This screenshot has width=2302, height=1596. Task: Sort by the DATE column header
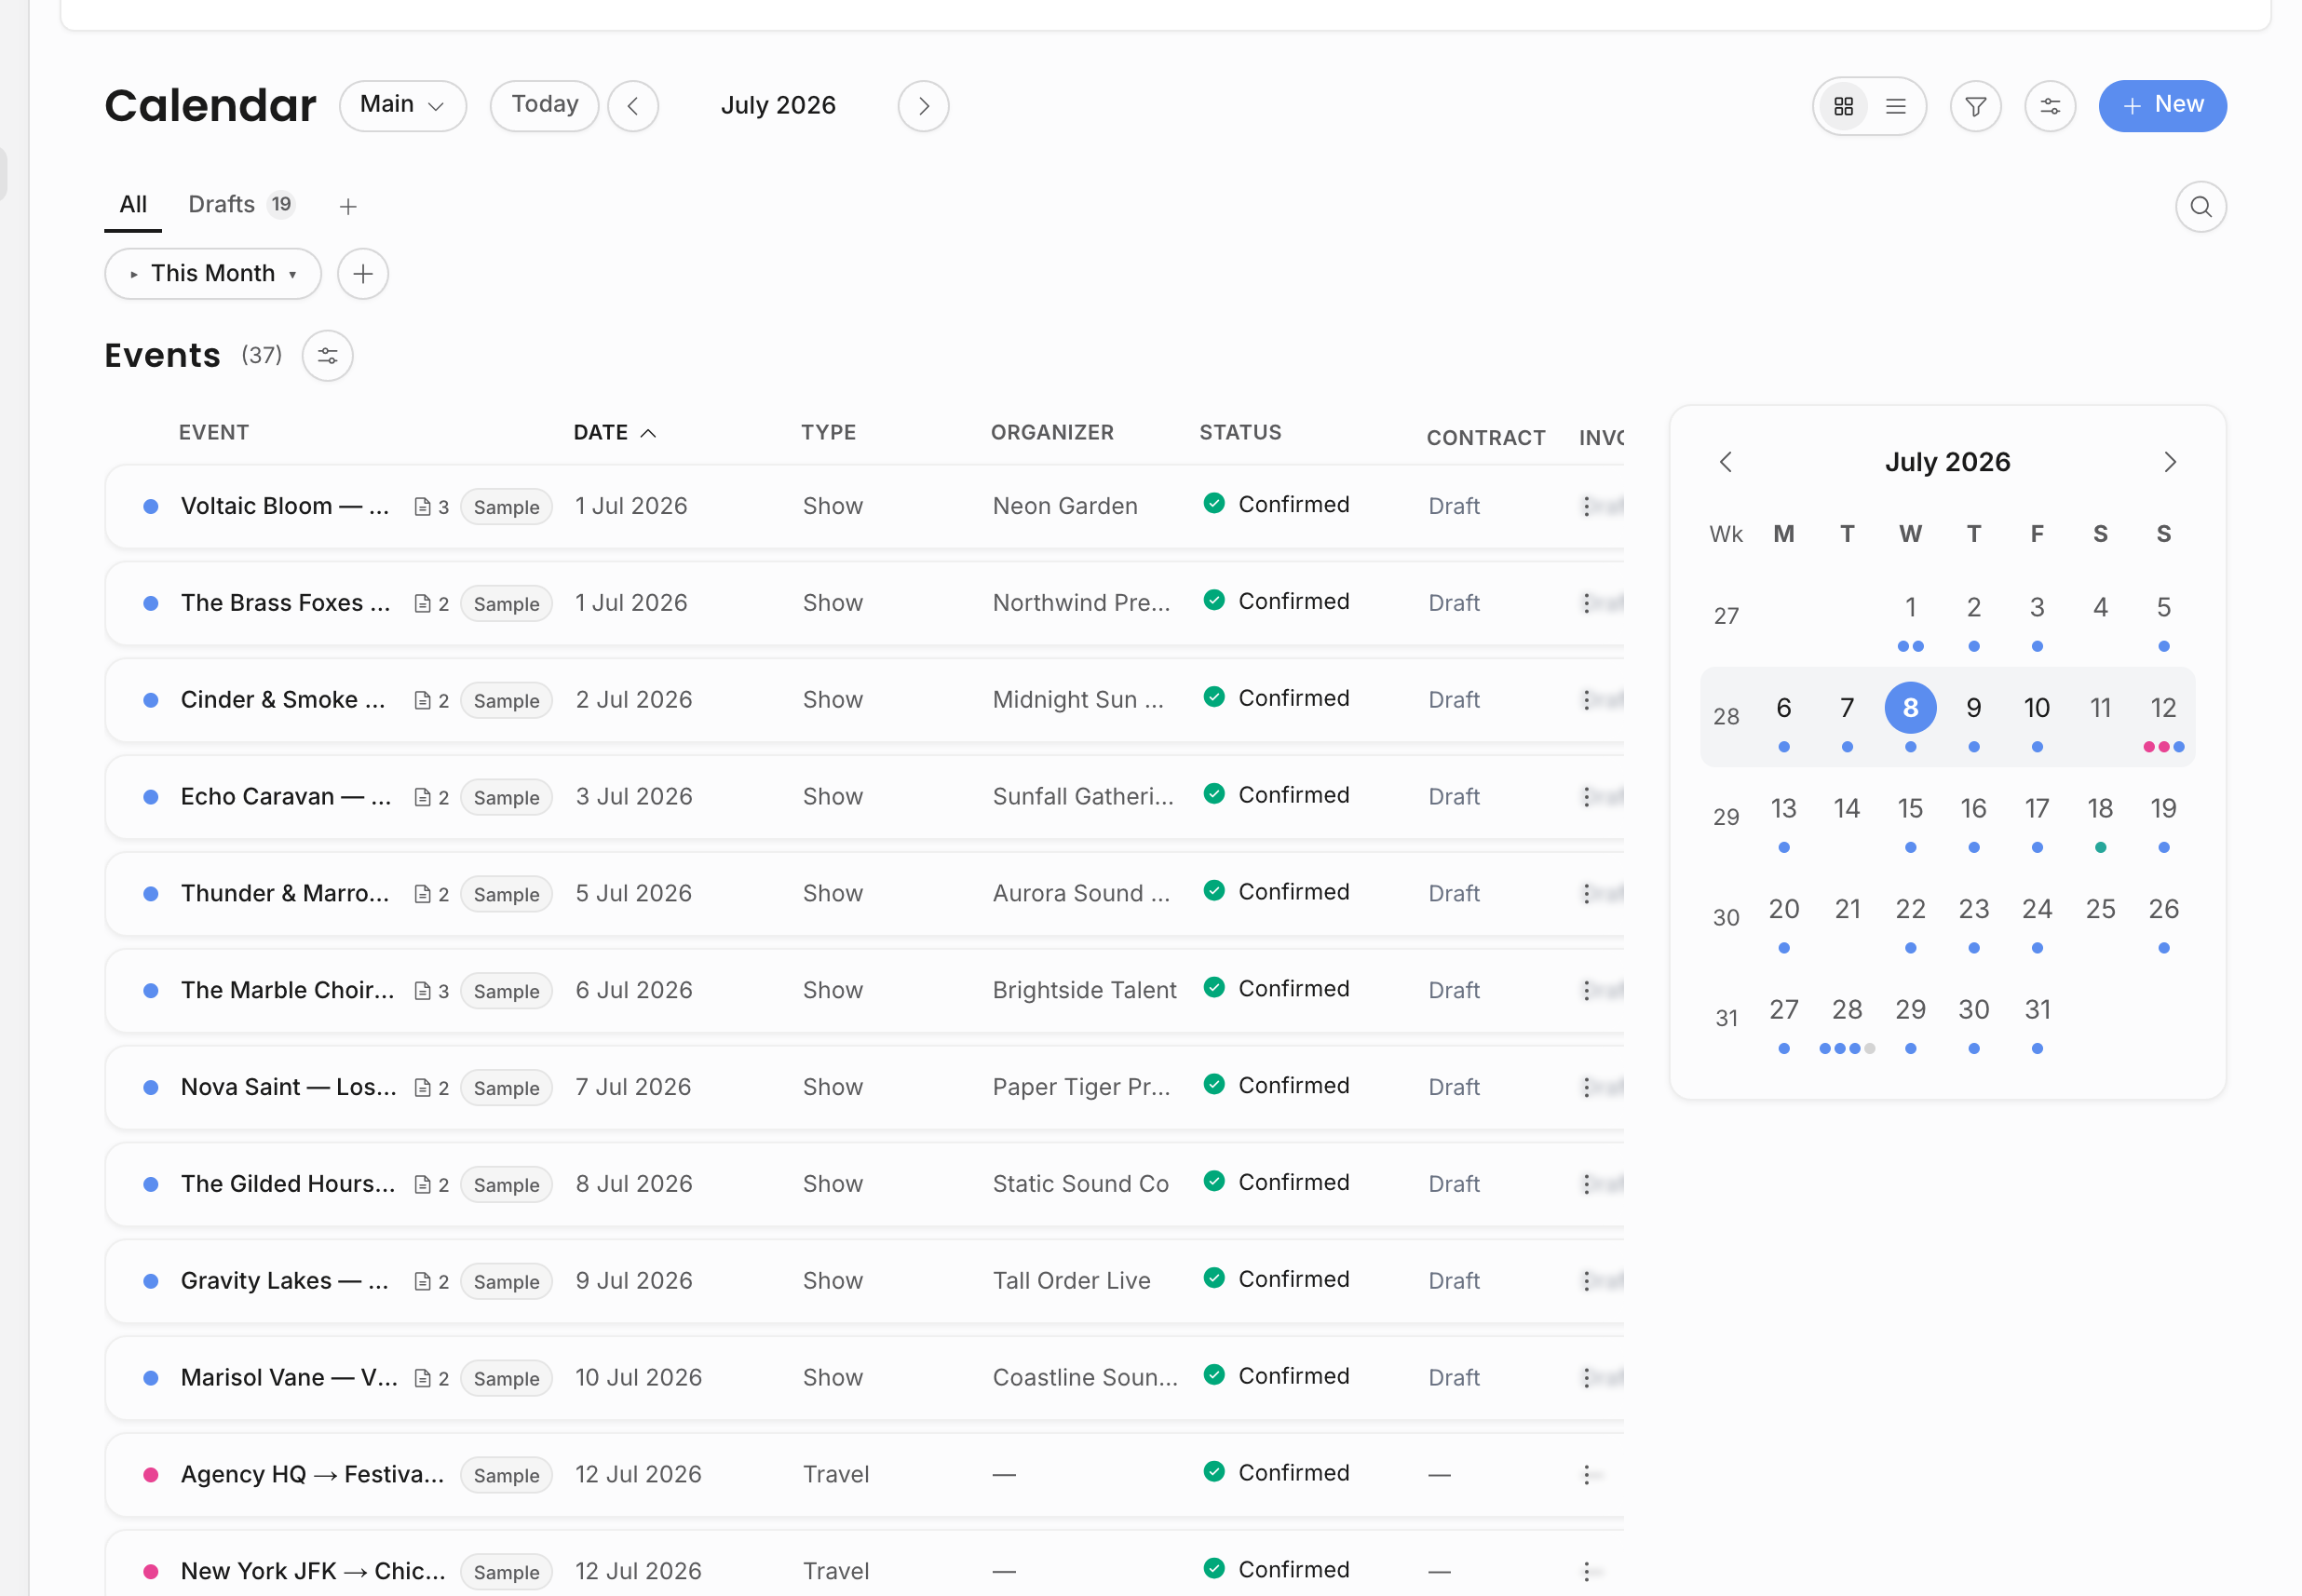(x=614, y=433)
